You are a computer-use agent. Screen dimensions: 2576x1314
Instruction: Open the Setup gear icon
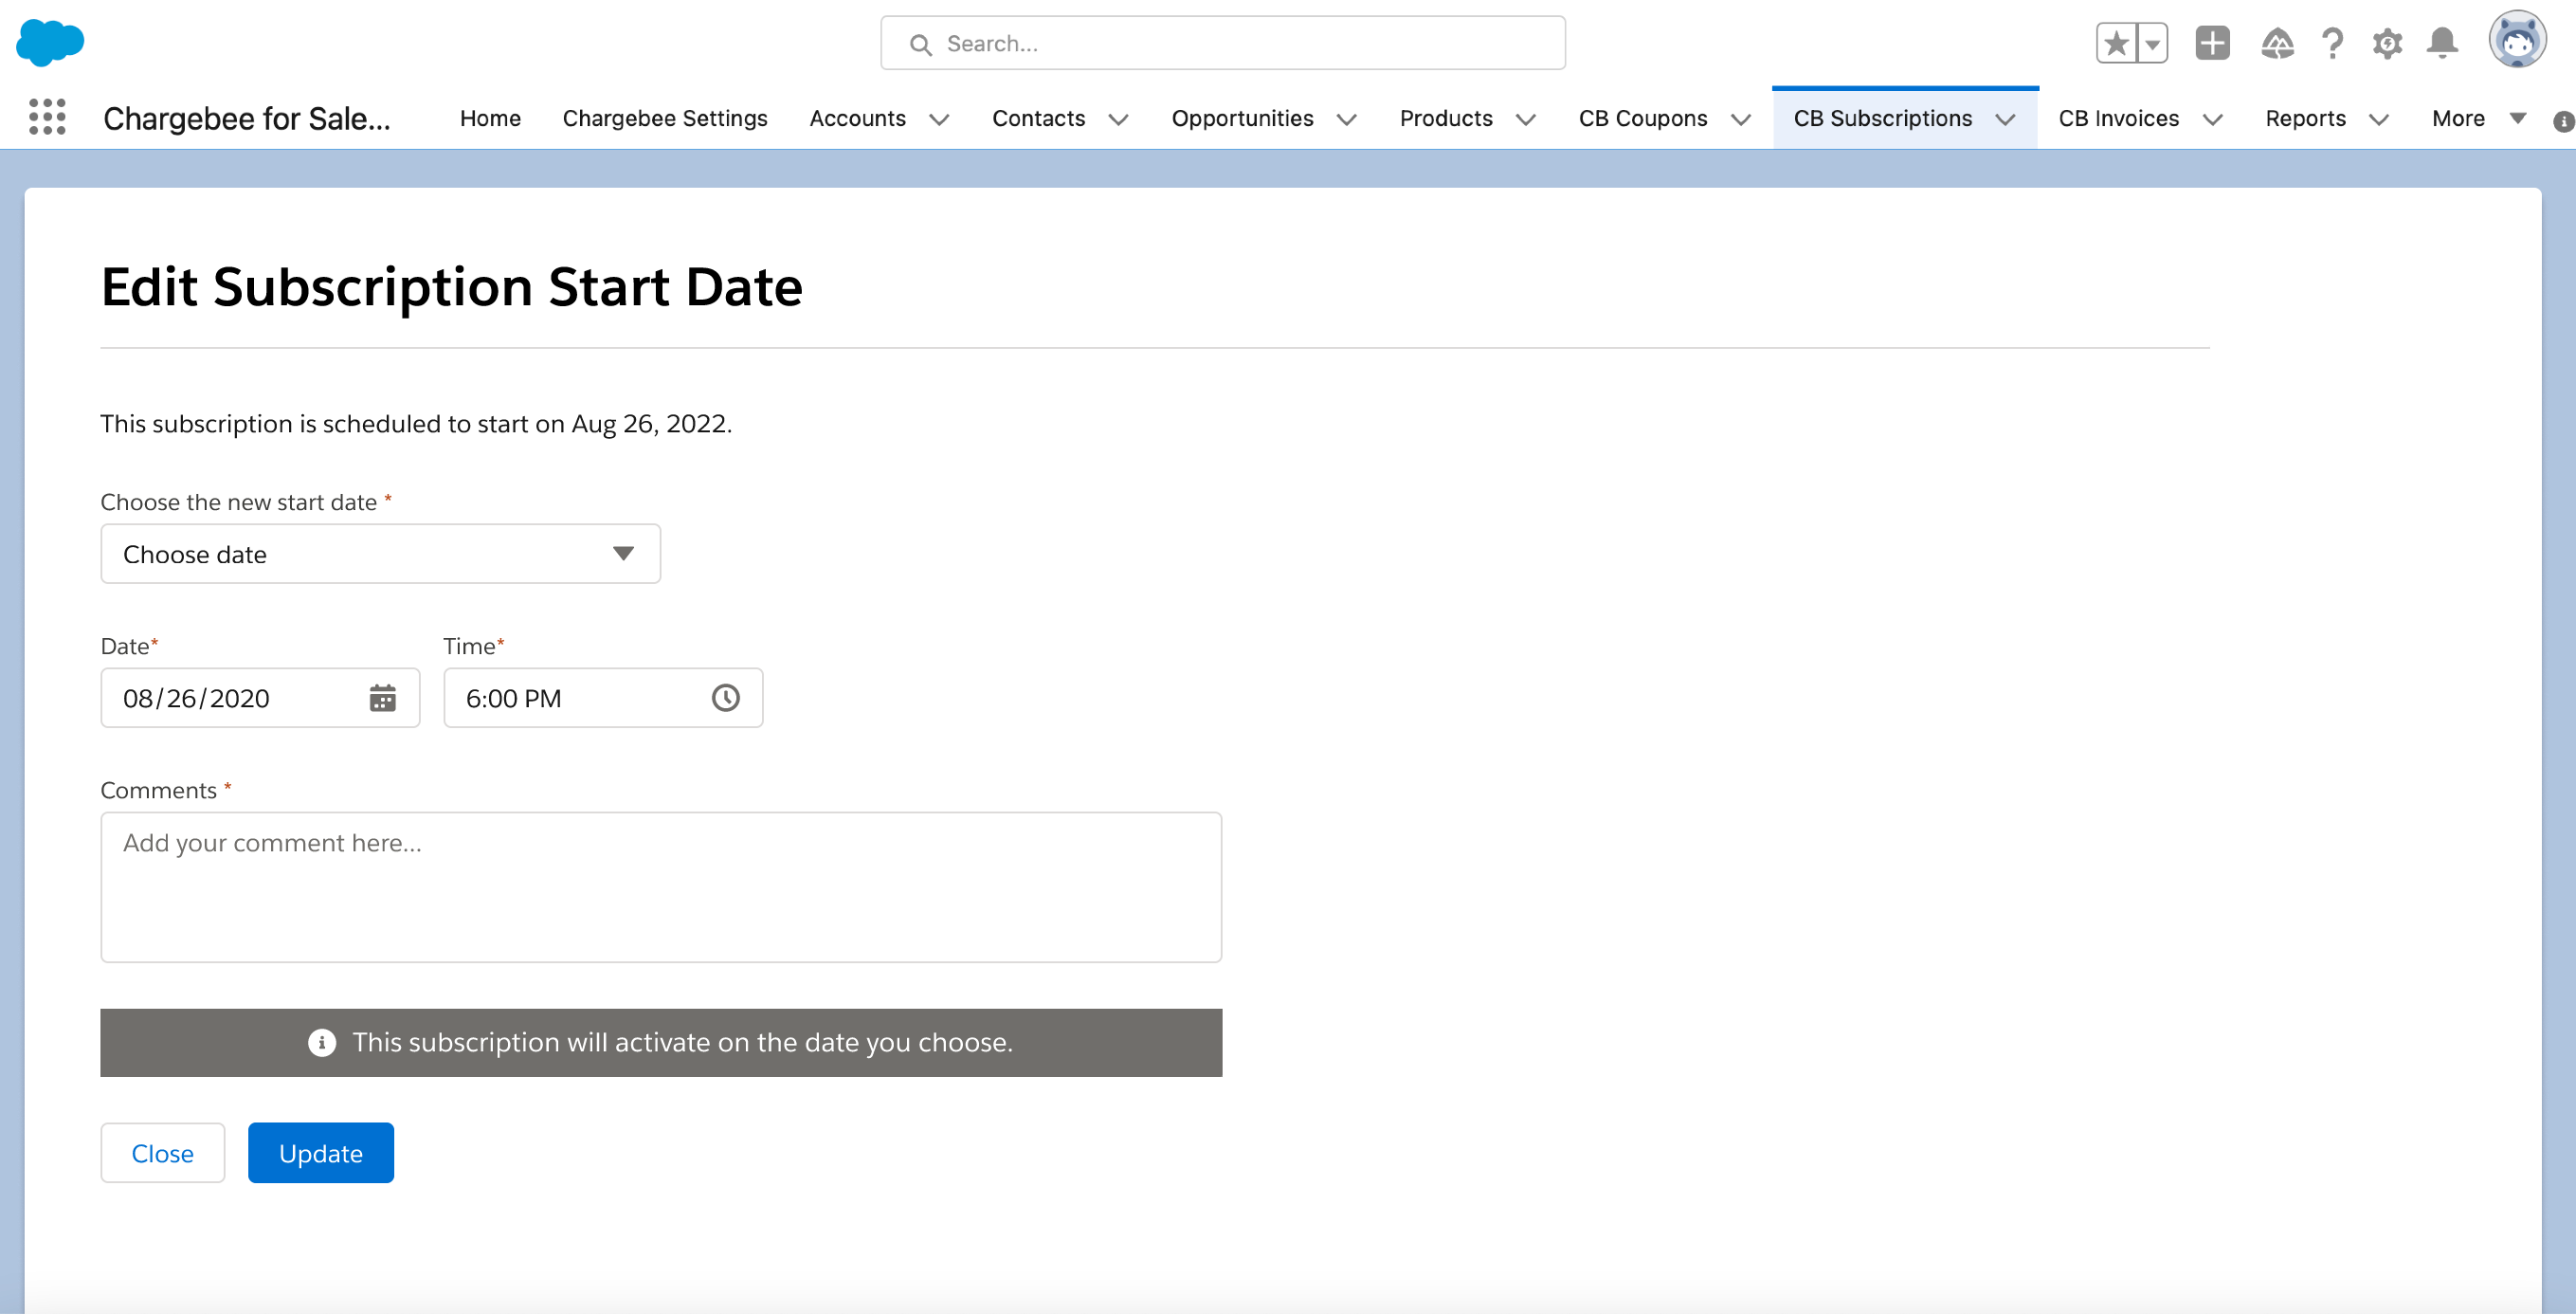2387,43
